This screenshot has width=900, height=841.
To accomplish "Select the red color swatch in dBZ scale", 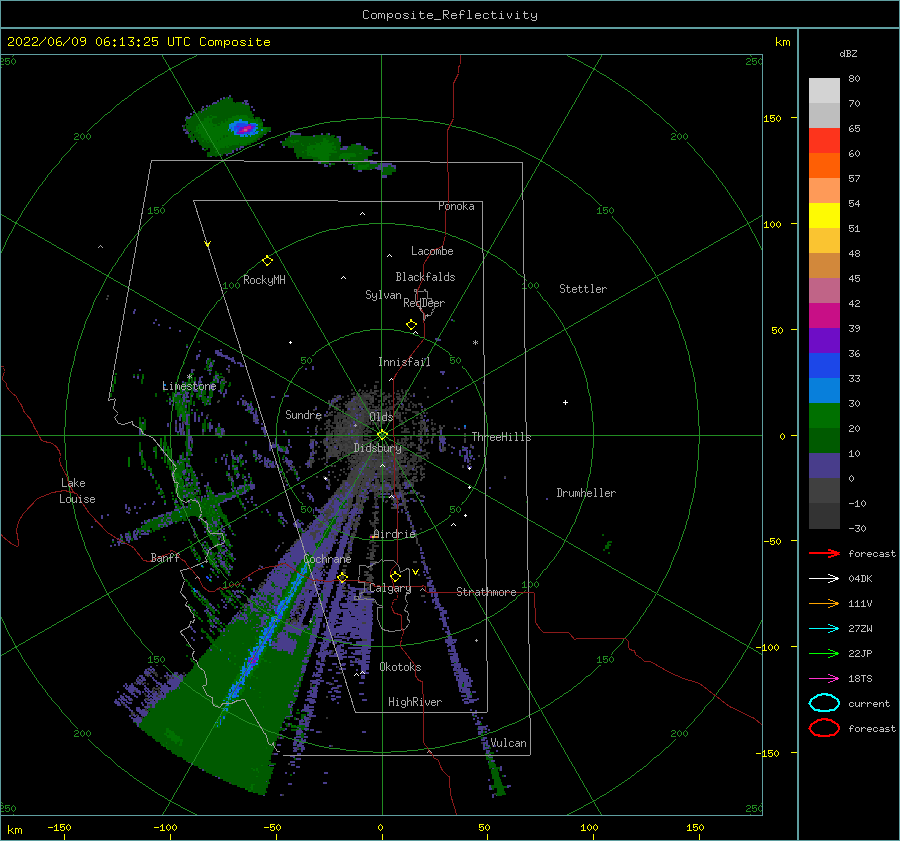I will pos(824,140).
